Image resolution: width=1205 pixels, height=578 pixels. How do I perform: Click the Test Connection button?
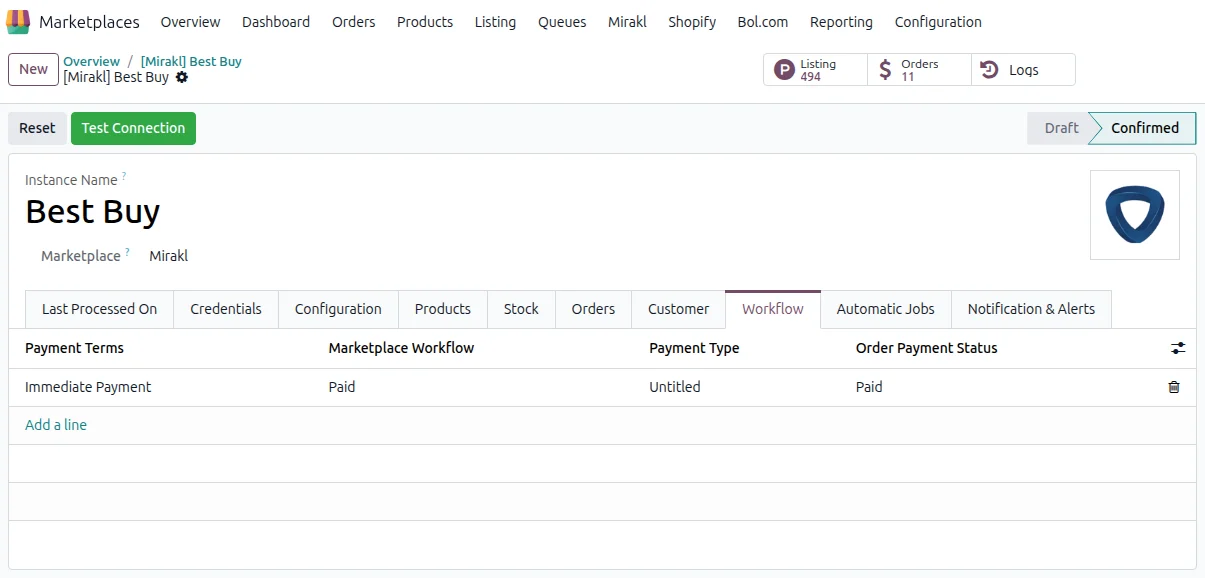click(133, 128)
